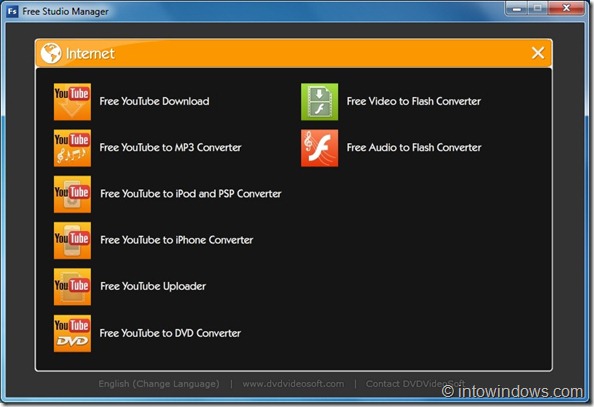Click the Internet globe icon
The height and width of the screenshot is (407, 594).
click(51, 53)
